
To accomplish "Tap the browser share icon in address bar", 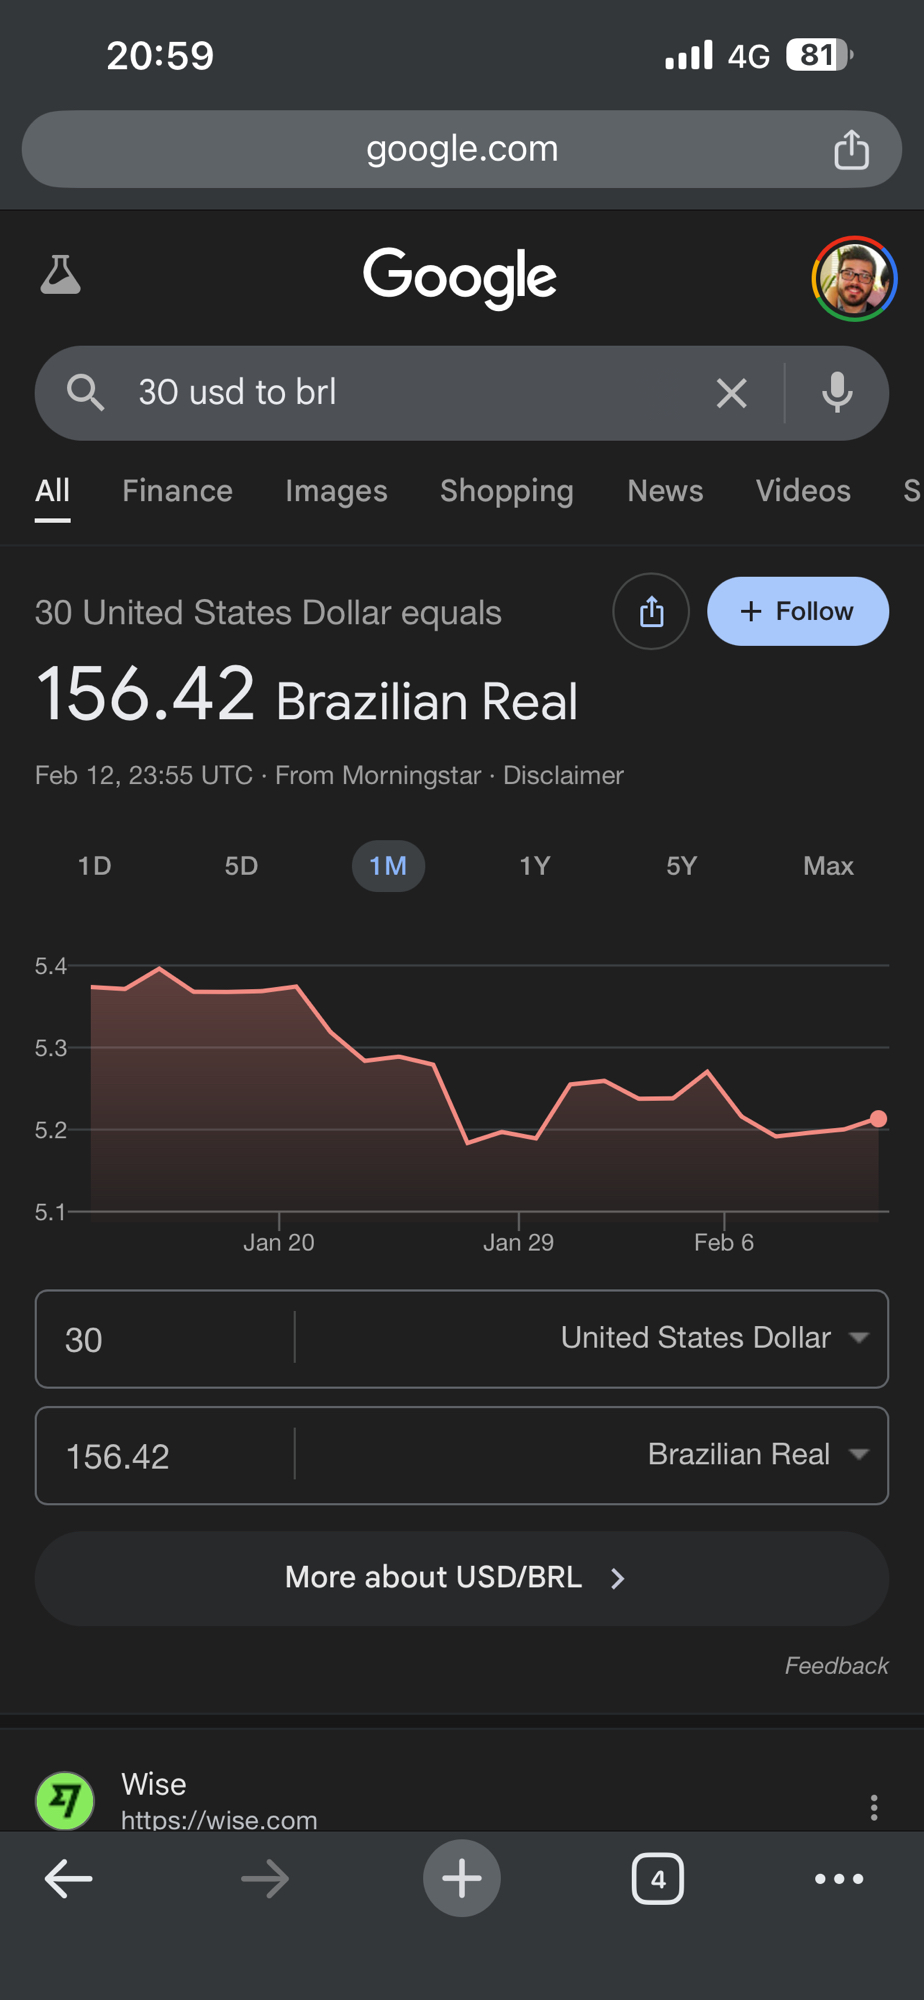I will pos(851,150).
